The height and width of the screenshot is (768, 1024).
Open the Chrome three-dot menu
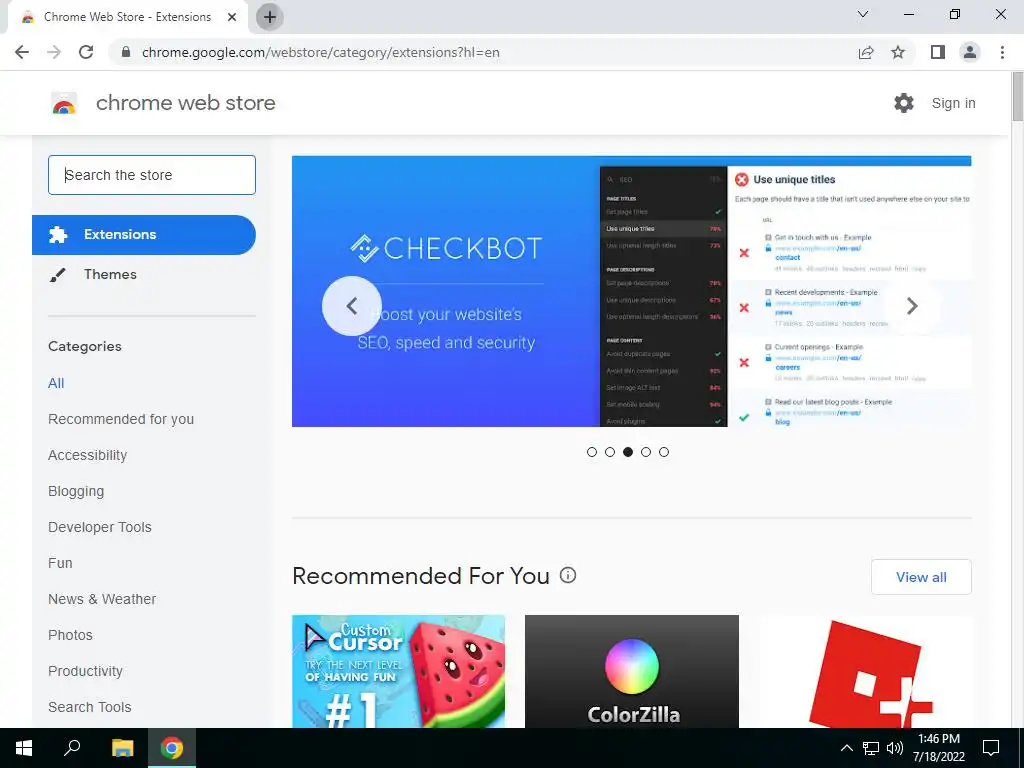(x=1002, y=52)
